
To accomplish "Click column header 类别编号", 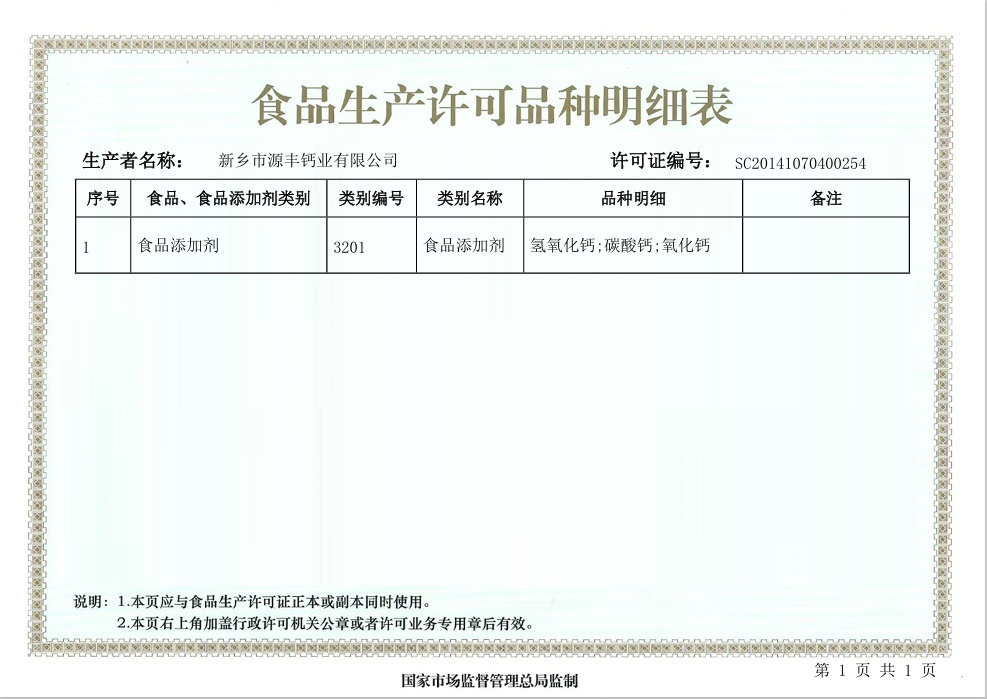I will (371, 199).
